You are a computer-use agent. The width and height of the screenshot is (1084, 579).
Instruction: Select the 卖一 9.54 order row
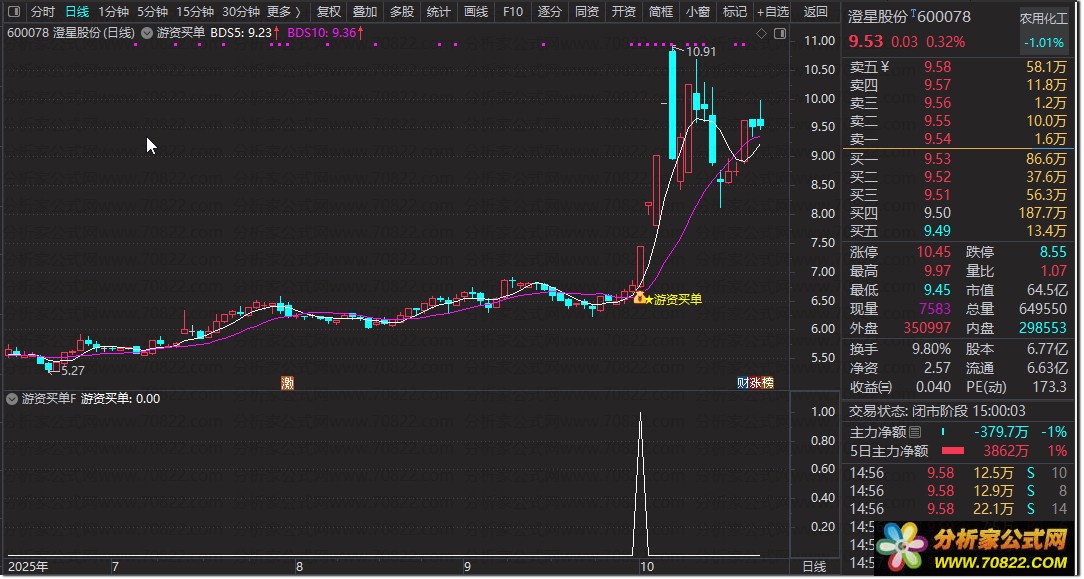click(x=958, y=139)
